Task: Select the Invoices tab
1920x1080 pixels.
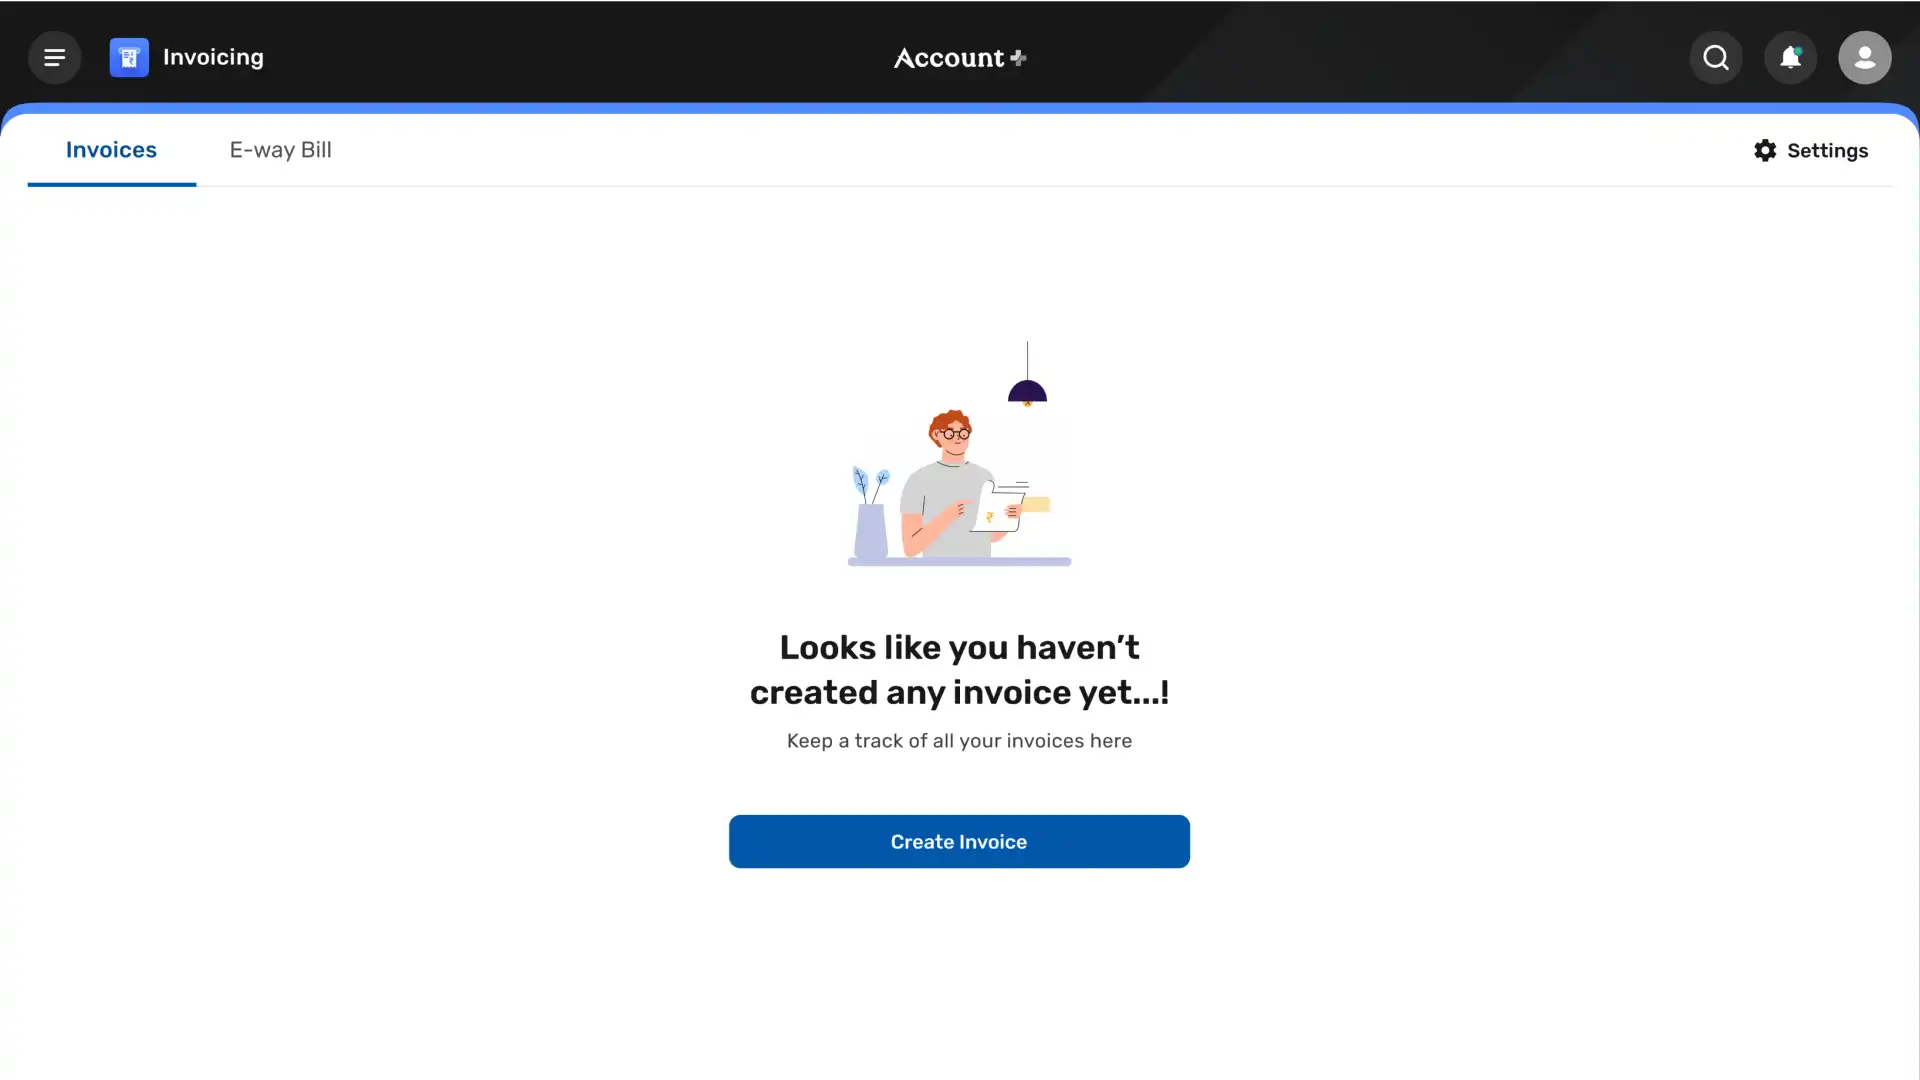Action: tap(112, 149)
